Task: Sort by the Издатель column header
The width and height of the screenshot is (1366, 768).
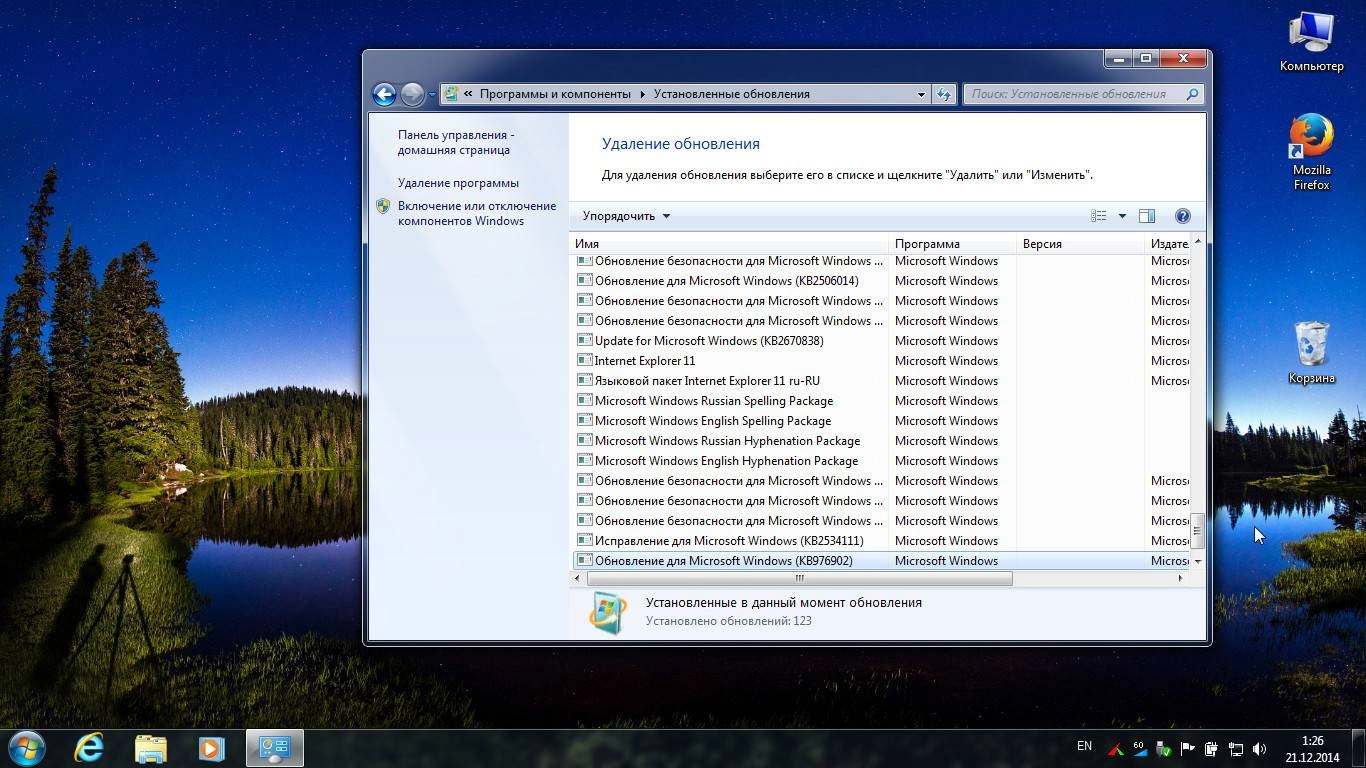Action: [x=1168, y=244]
